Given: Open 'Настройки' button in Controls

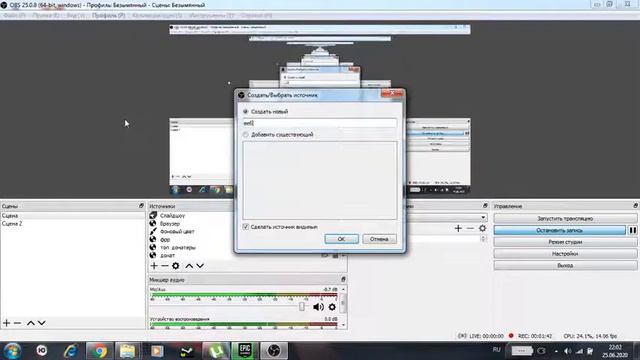Looking at the screenshot, I should coord(565,253).
